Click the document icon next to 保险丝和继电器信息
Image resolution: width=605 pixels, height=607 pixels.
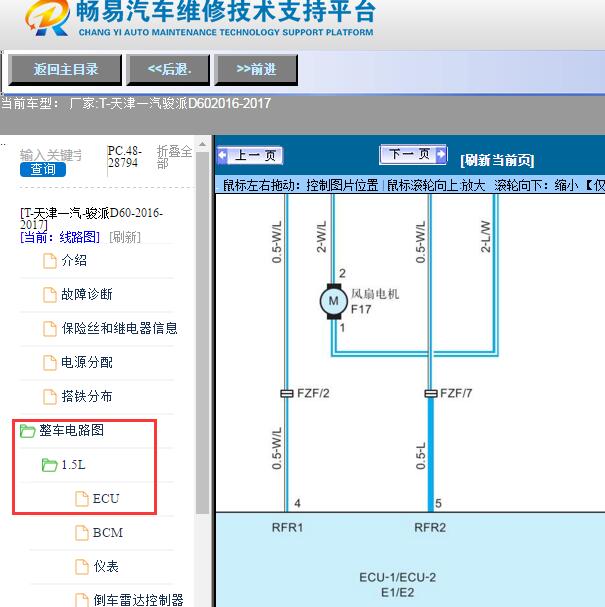pyautogui.click(x=50, y=329)
